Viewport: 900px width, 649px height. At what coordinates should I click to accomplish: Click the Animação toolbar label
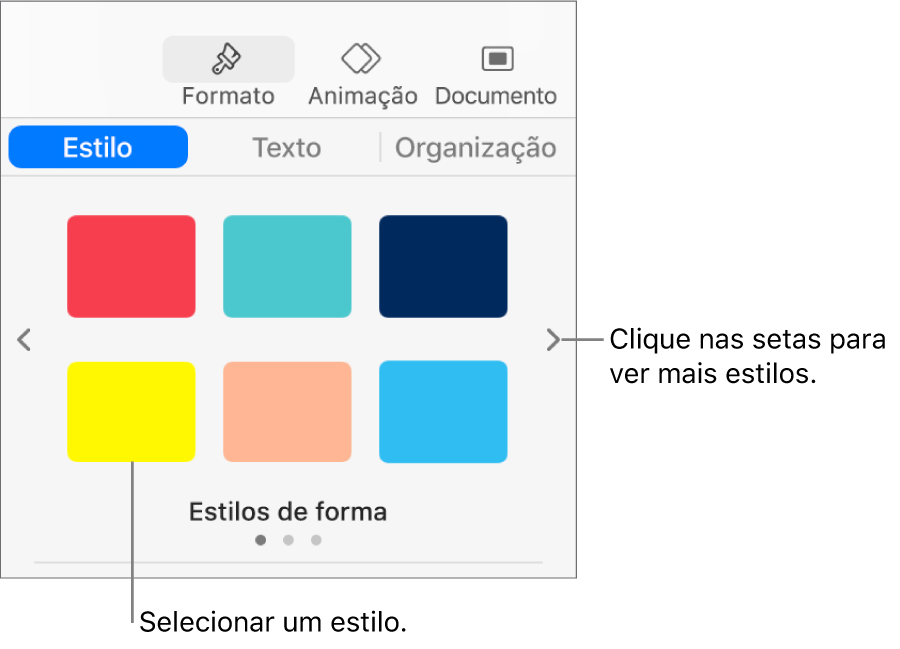[362, 96]
